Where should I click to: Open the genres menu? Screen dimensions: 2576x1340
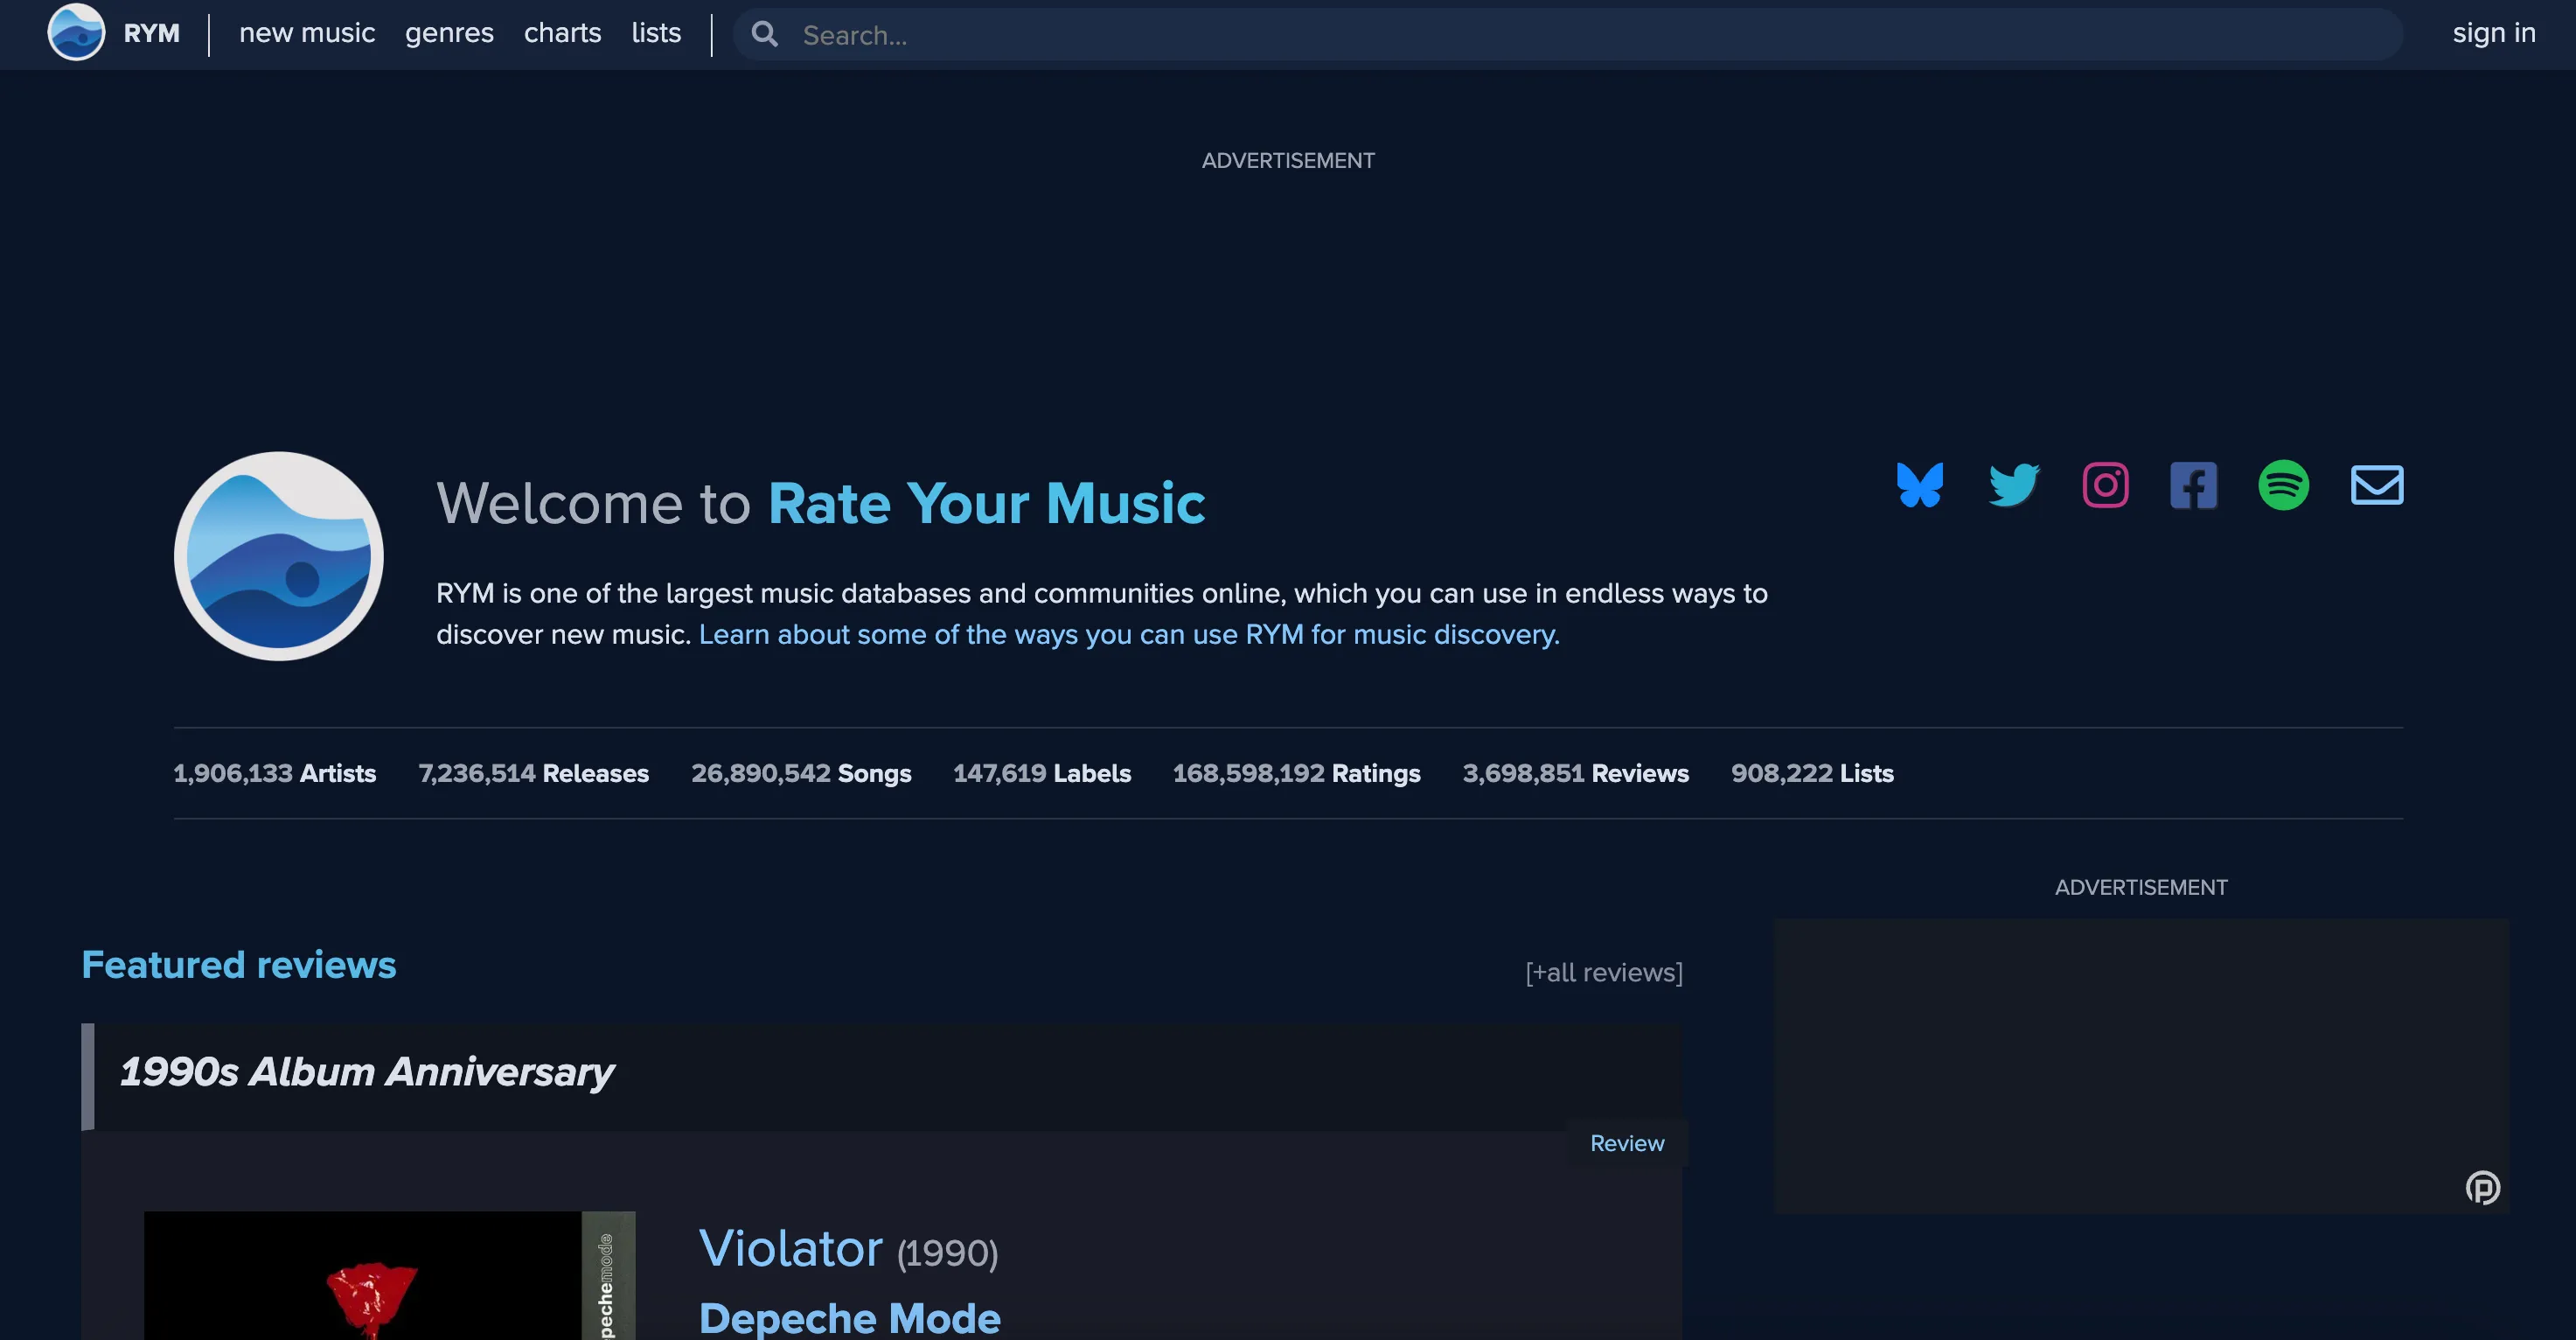[x=449, y=32]
